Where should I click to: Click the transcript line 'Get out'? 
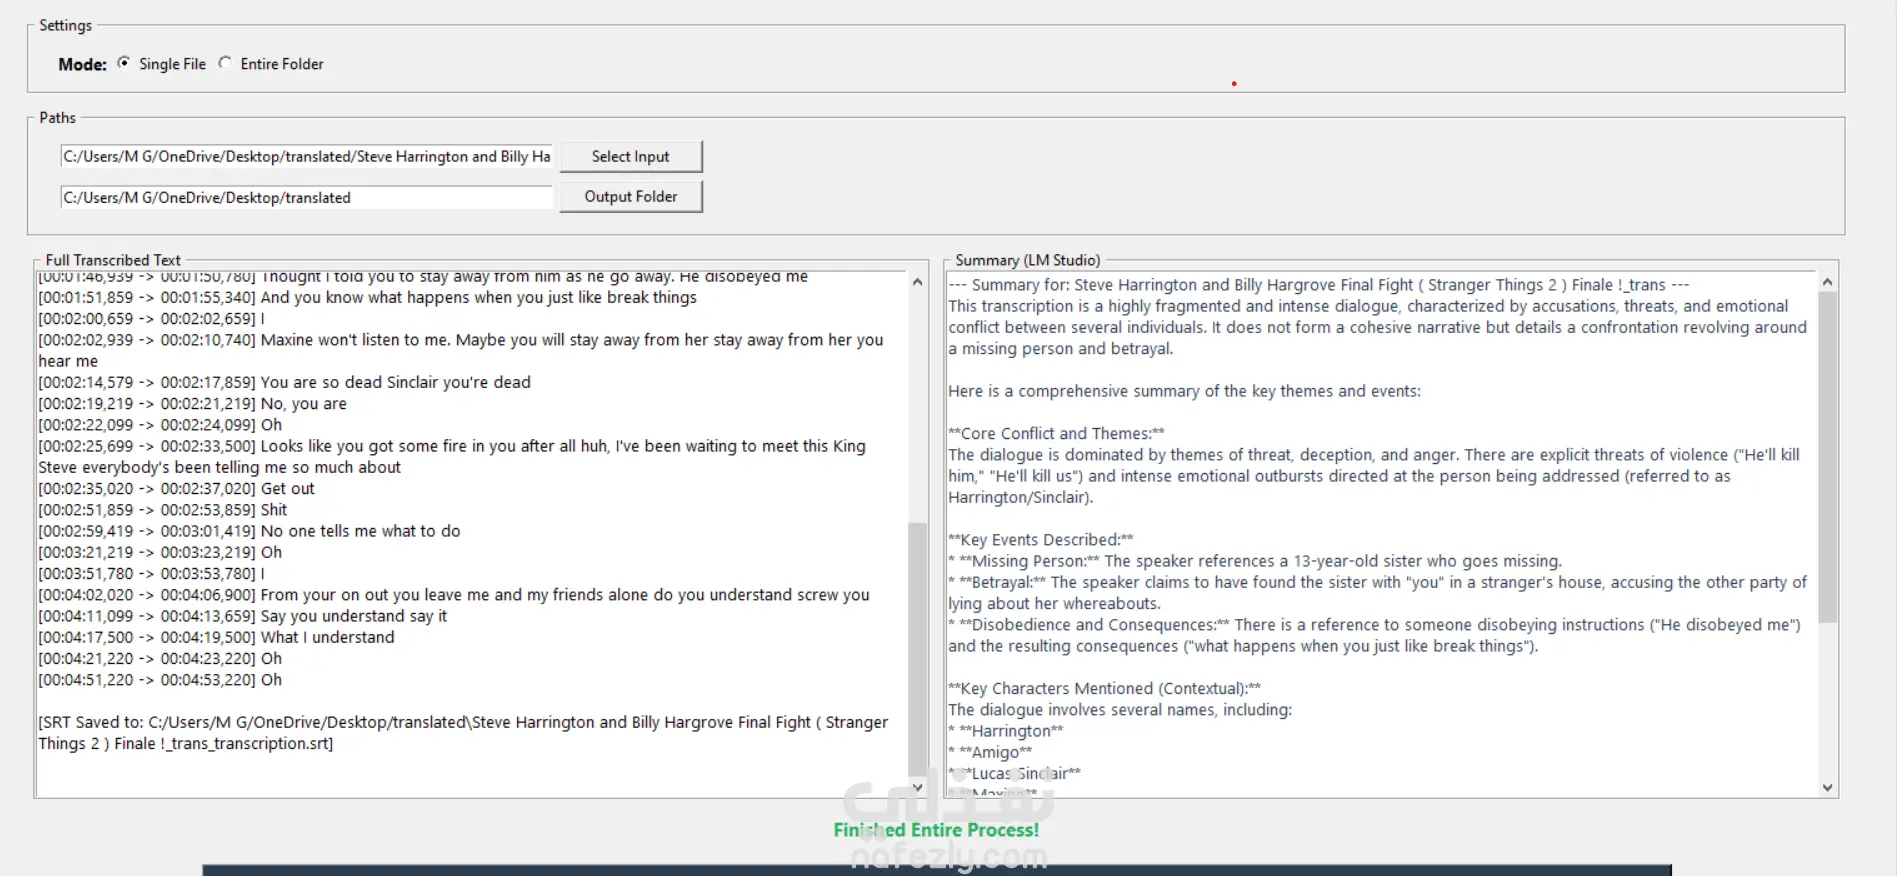[176, 489]
